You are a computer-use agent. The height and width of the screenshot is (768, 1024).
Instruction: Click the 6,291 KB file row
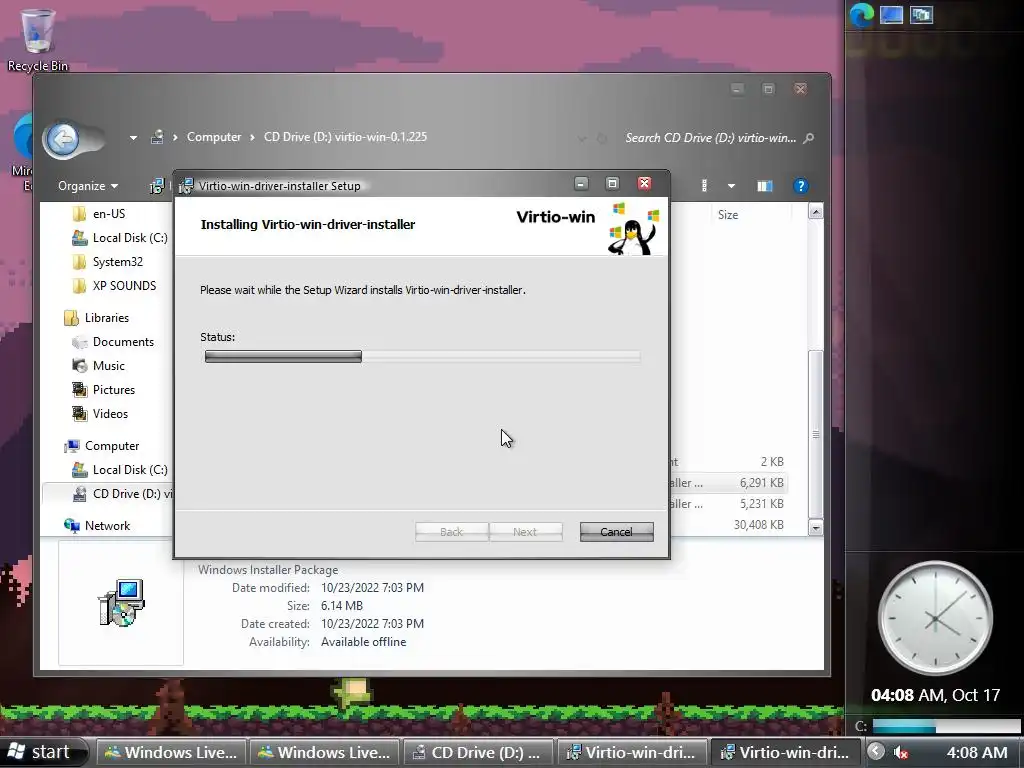727,483
